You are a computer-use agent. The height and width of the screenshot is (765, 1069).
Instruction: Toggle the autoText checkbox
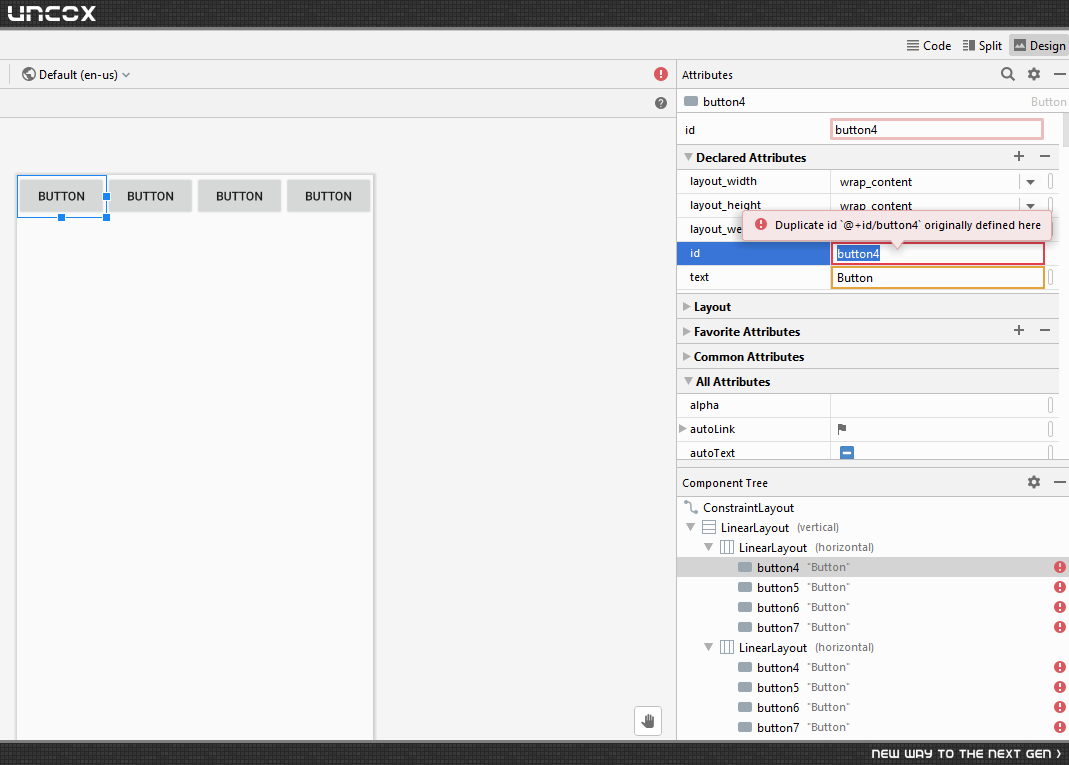click(847, 453)
